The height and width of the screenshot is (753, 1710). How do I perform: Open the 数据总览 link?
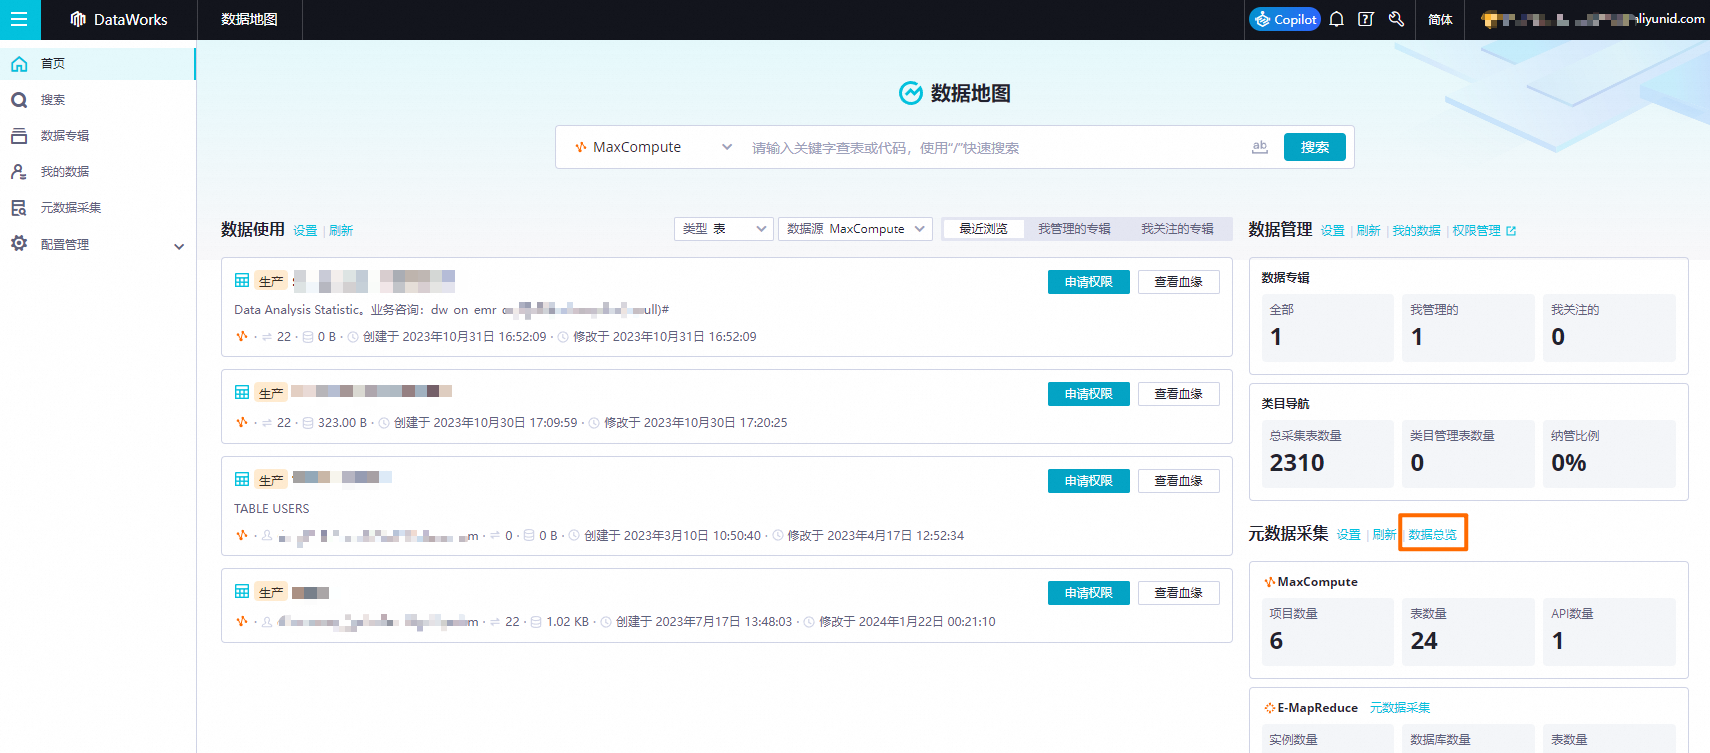click(x=1433, y=535)
